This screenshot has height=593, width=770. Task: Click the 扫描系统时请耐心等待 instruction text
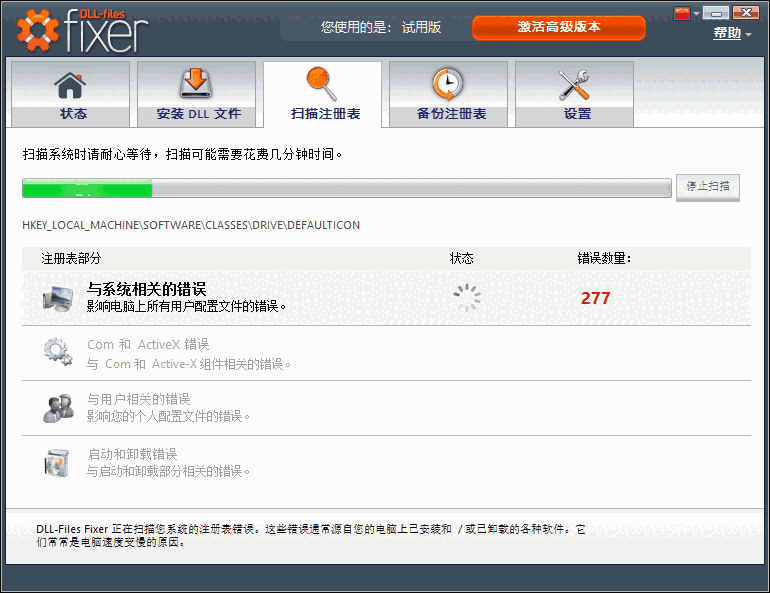coord(182,155)
